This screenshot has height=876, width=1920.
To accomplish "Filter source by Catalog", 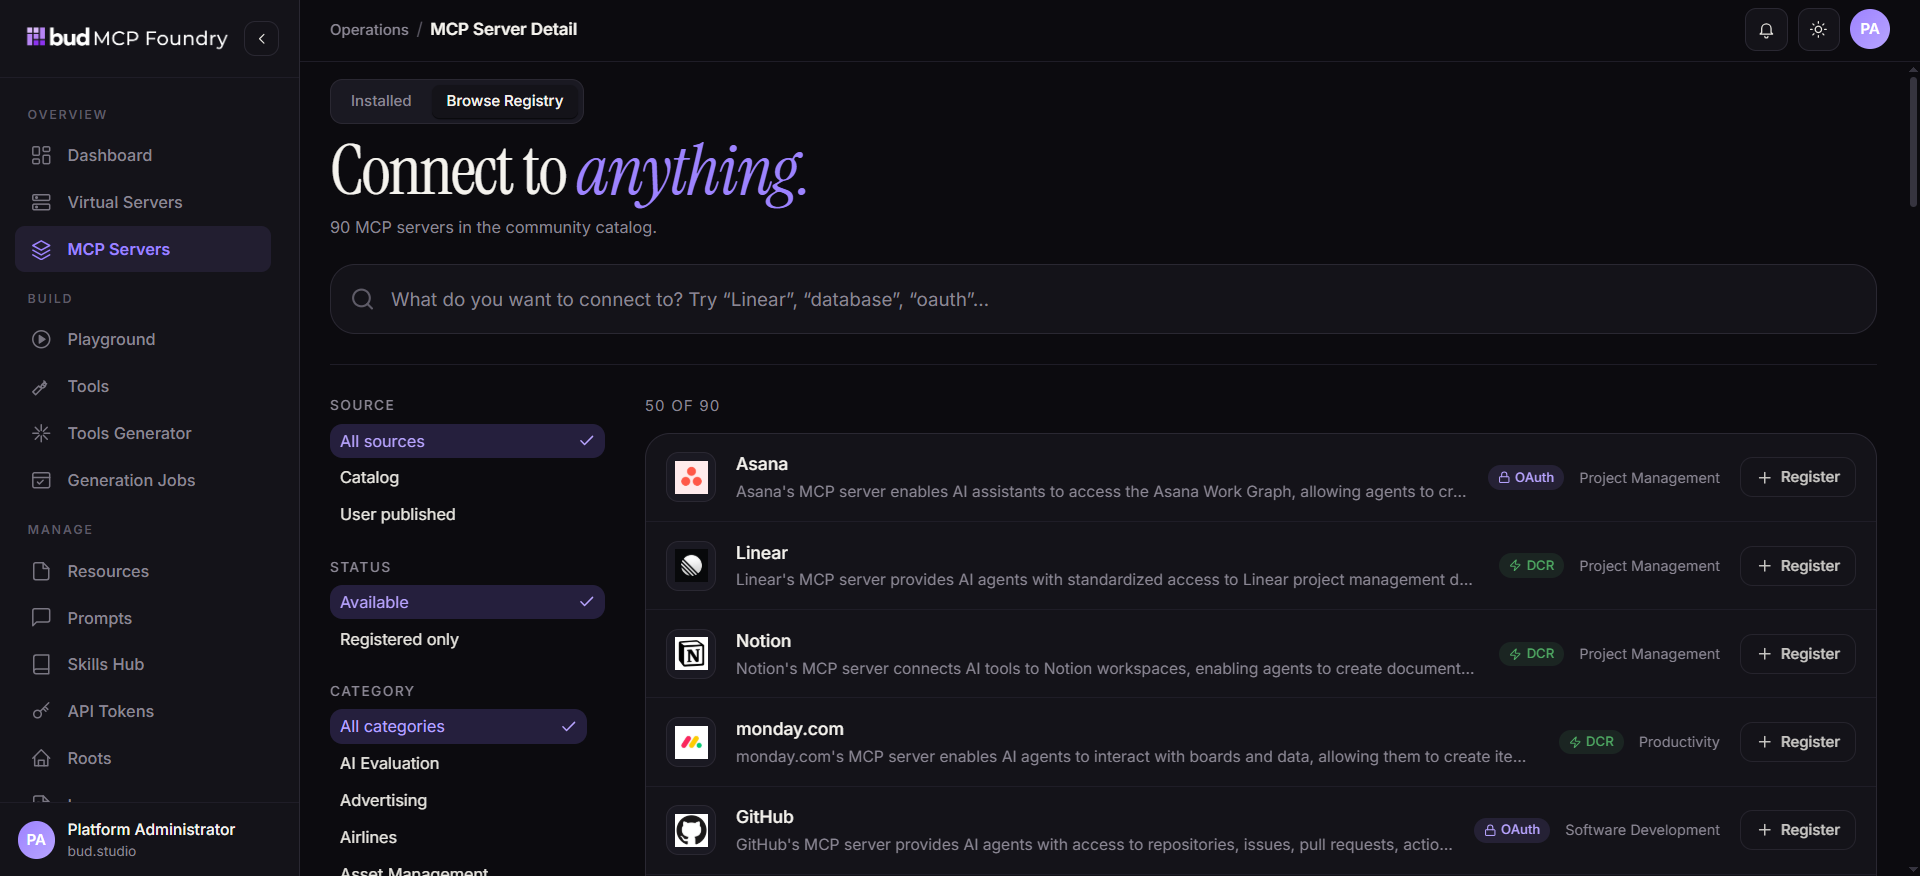I will tap(467, 478).
